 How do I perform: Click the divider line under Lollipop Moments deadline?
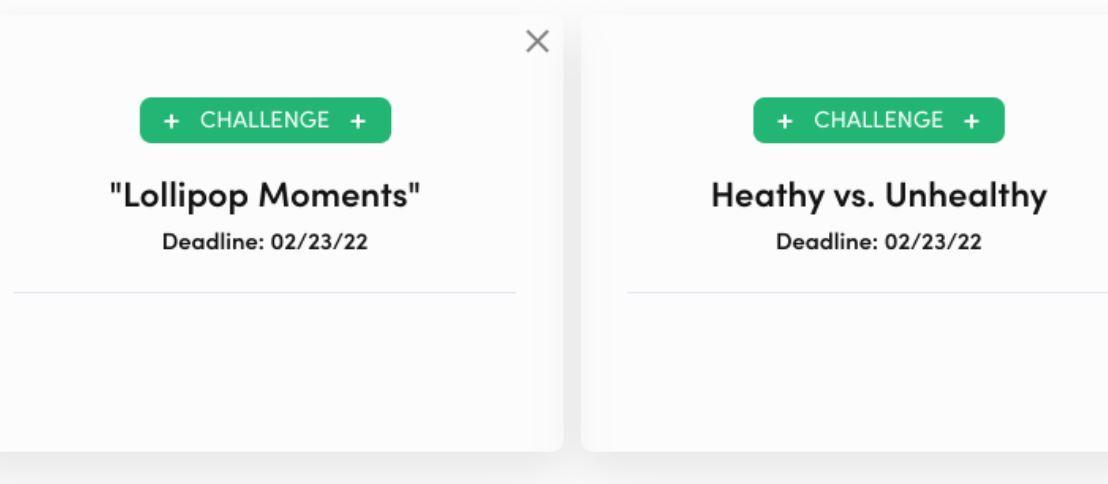coord(265,293)
